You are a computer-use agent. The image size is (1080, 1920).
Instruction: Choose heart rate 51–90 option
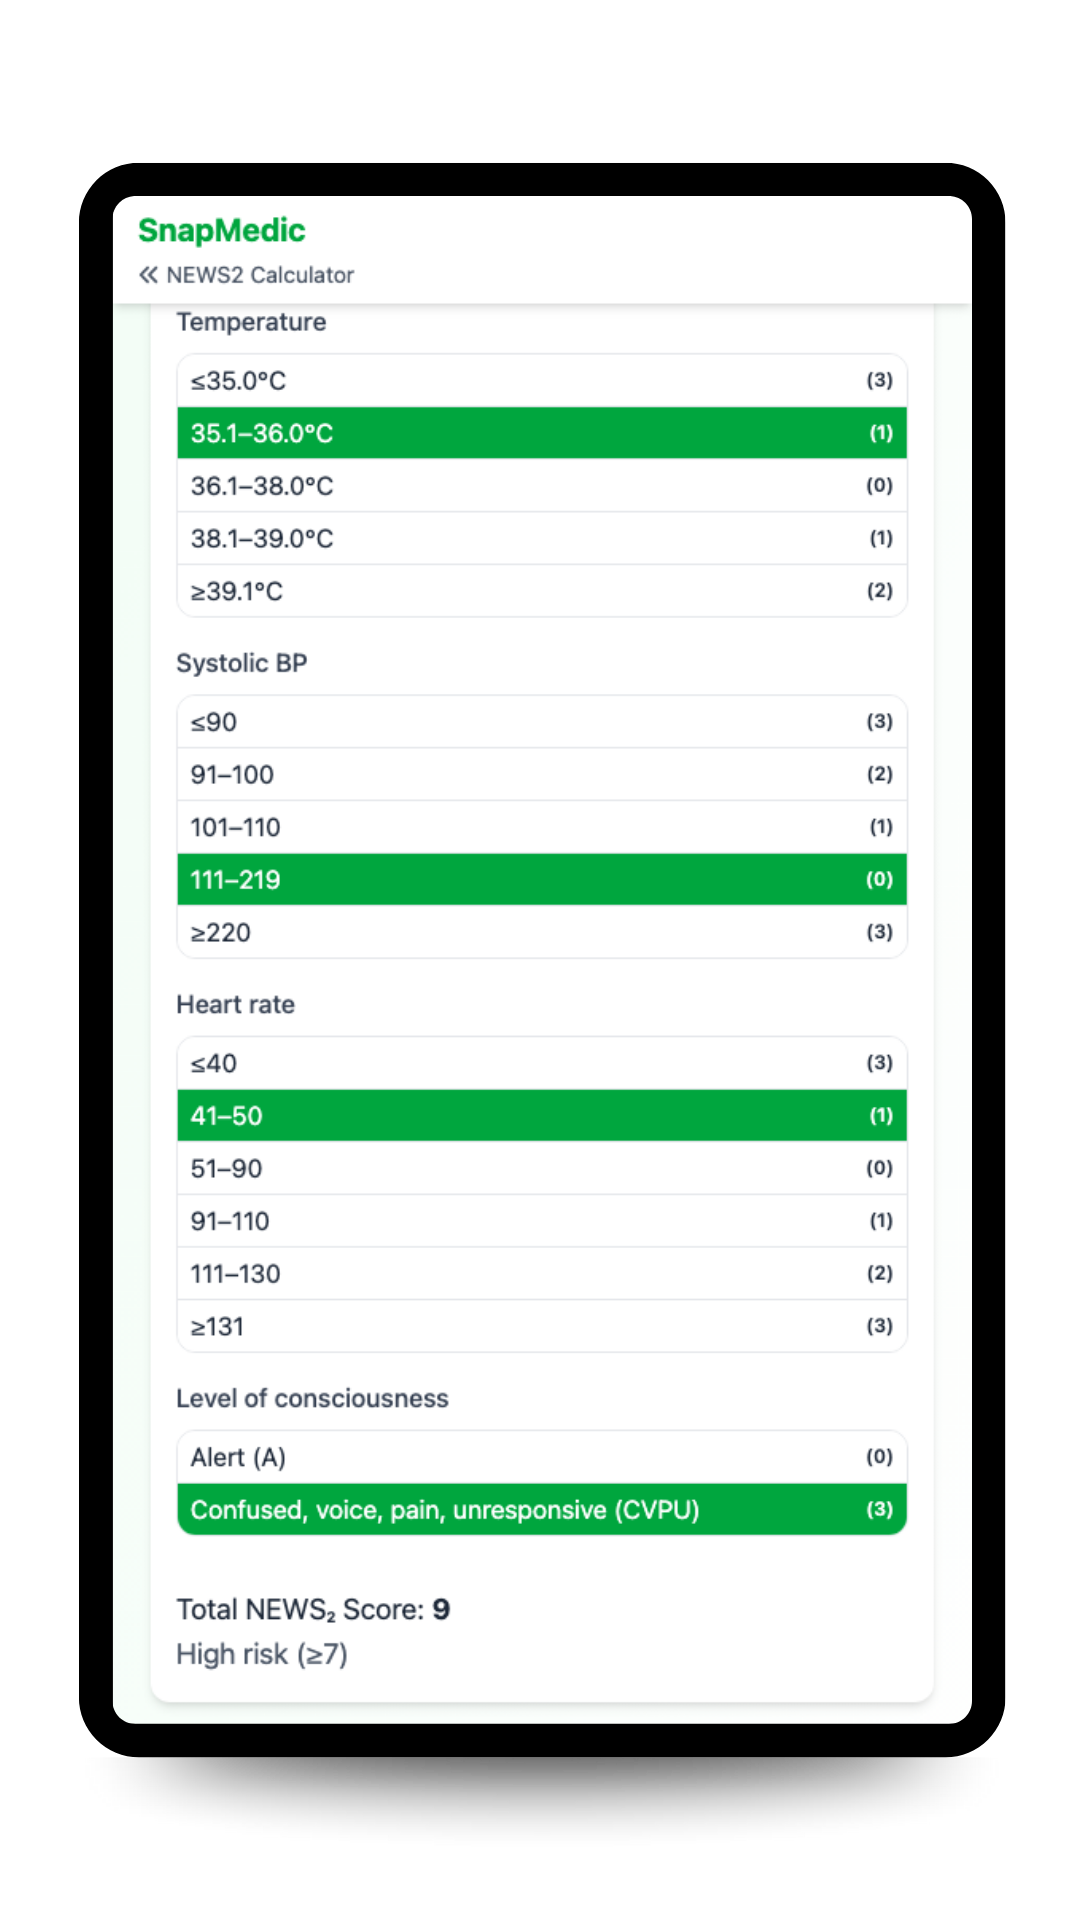point(541,1168)
